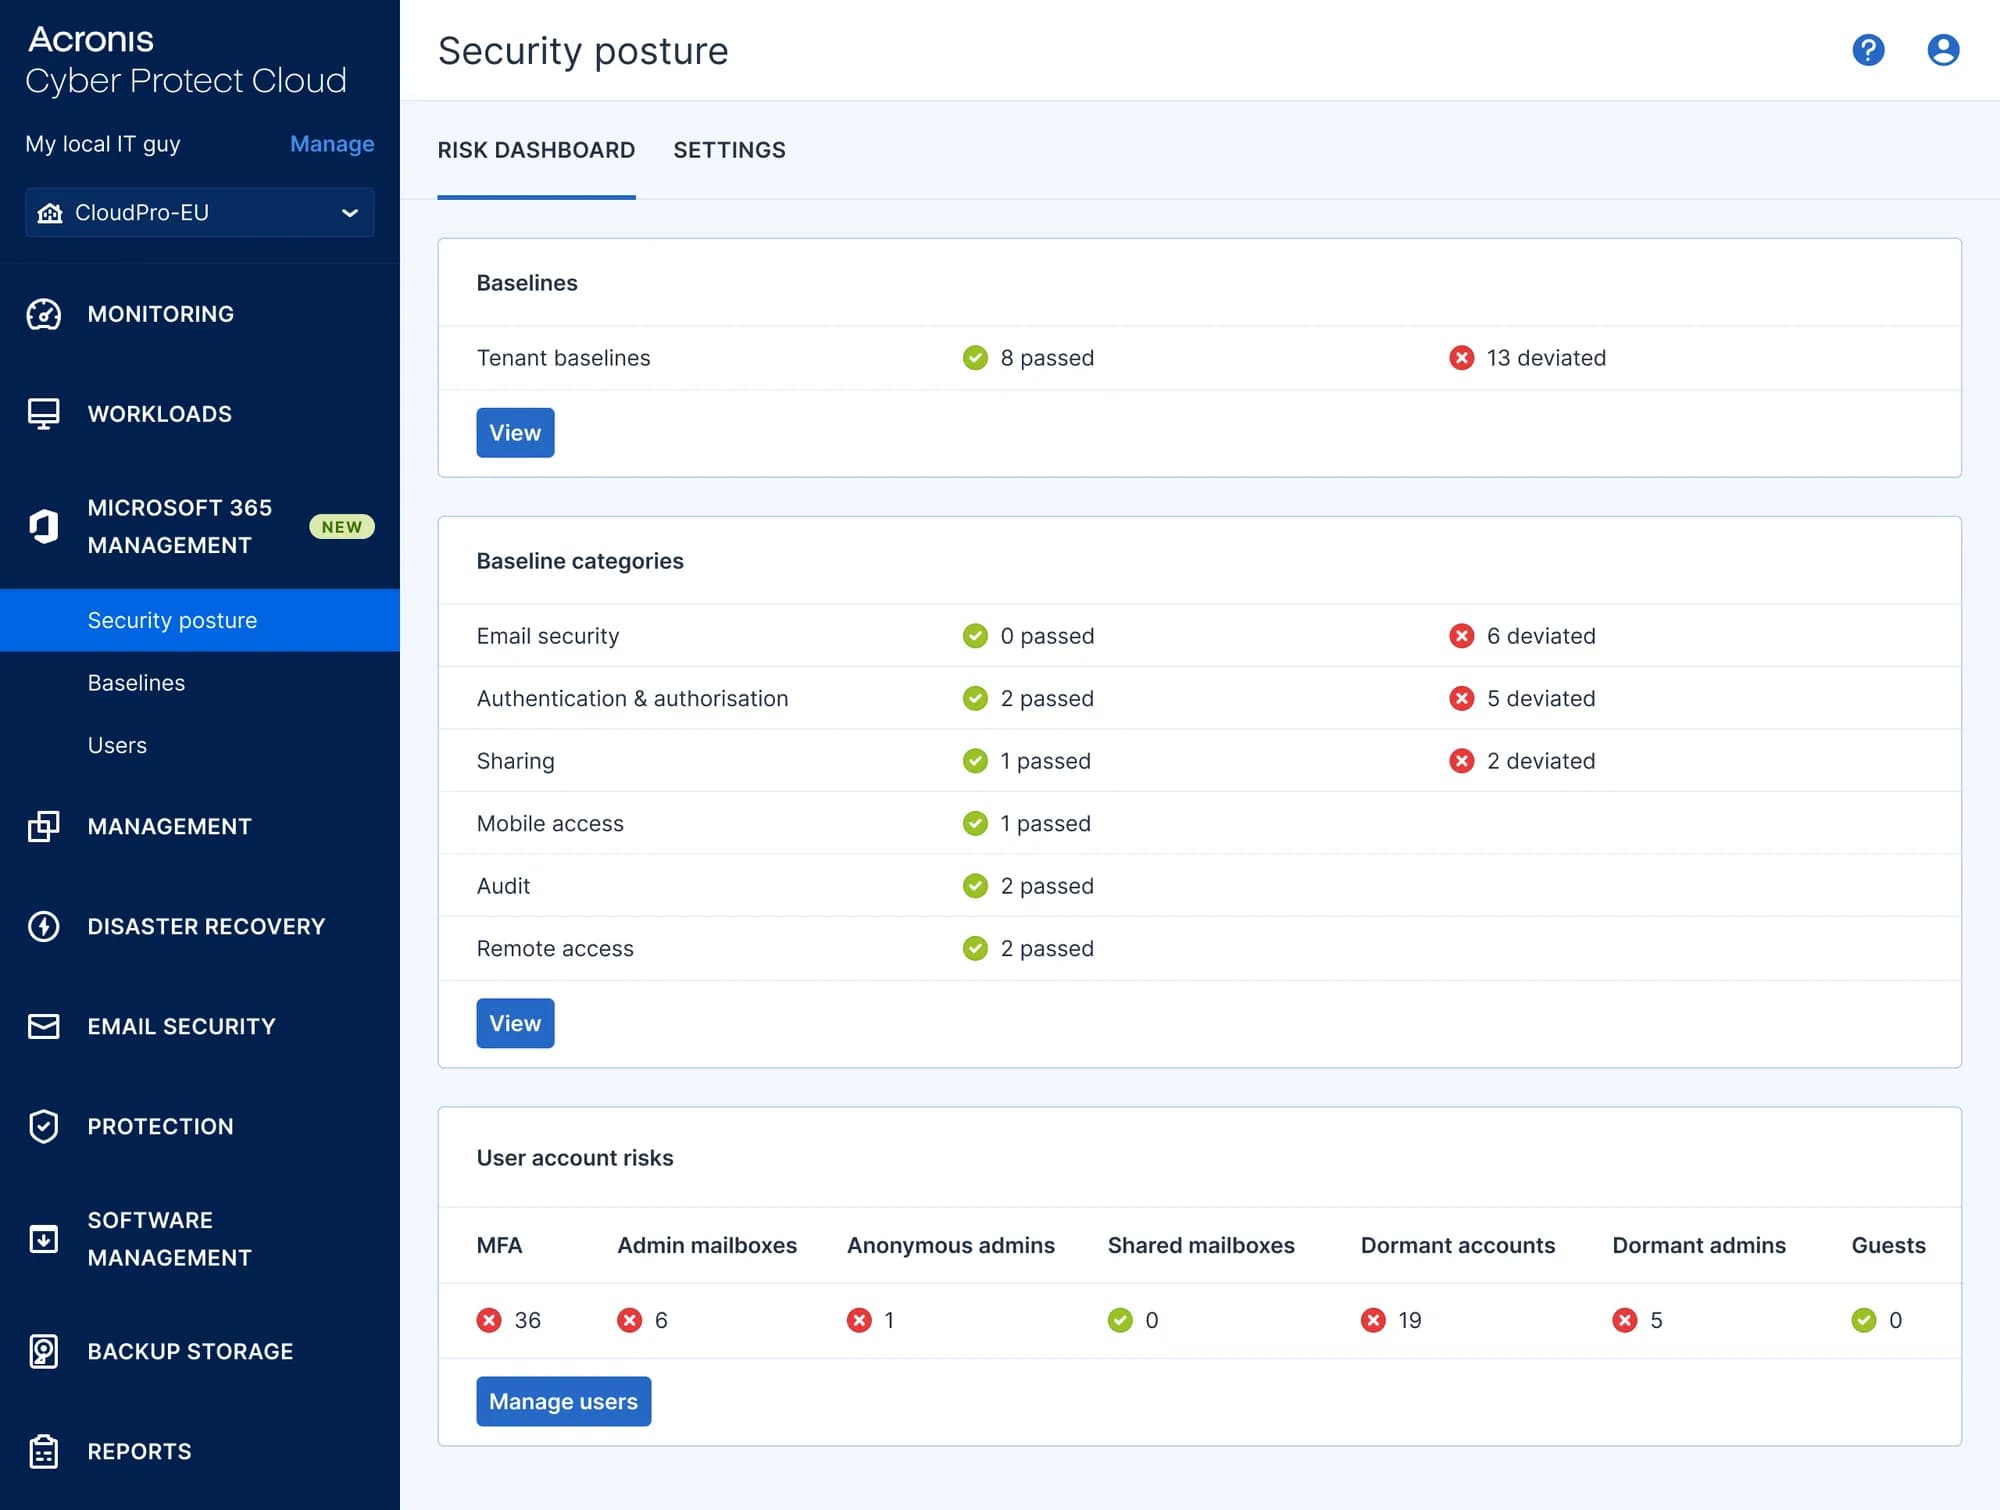Open the help question mark icon

pos(1868,49)
